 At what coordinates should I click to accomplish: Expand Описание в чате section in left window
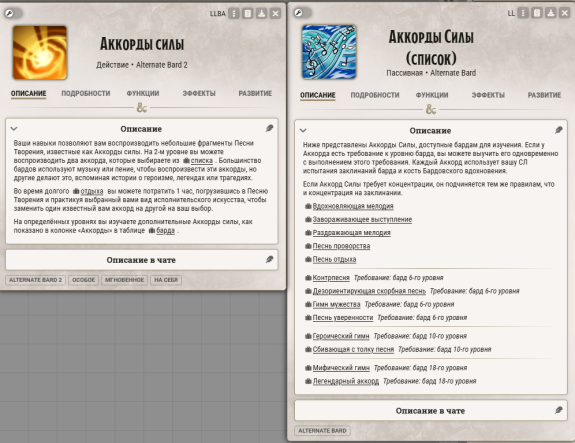pyautogui.click(x=142, y=260)
